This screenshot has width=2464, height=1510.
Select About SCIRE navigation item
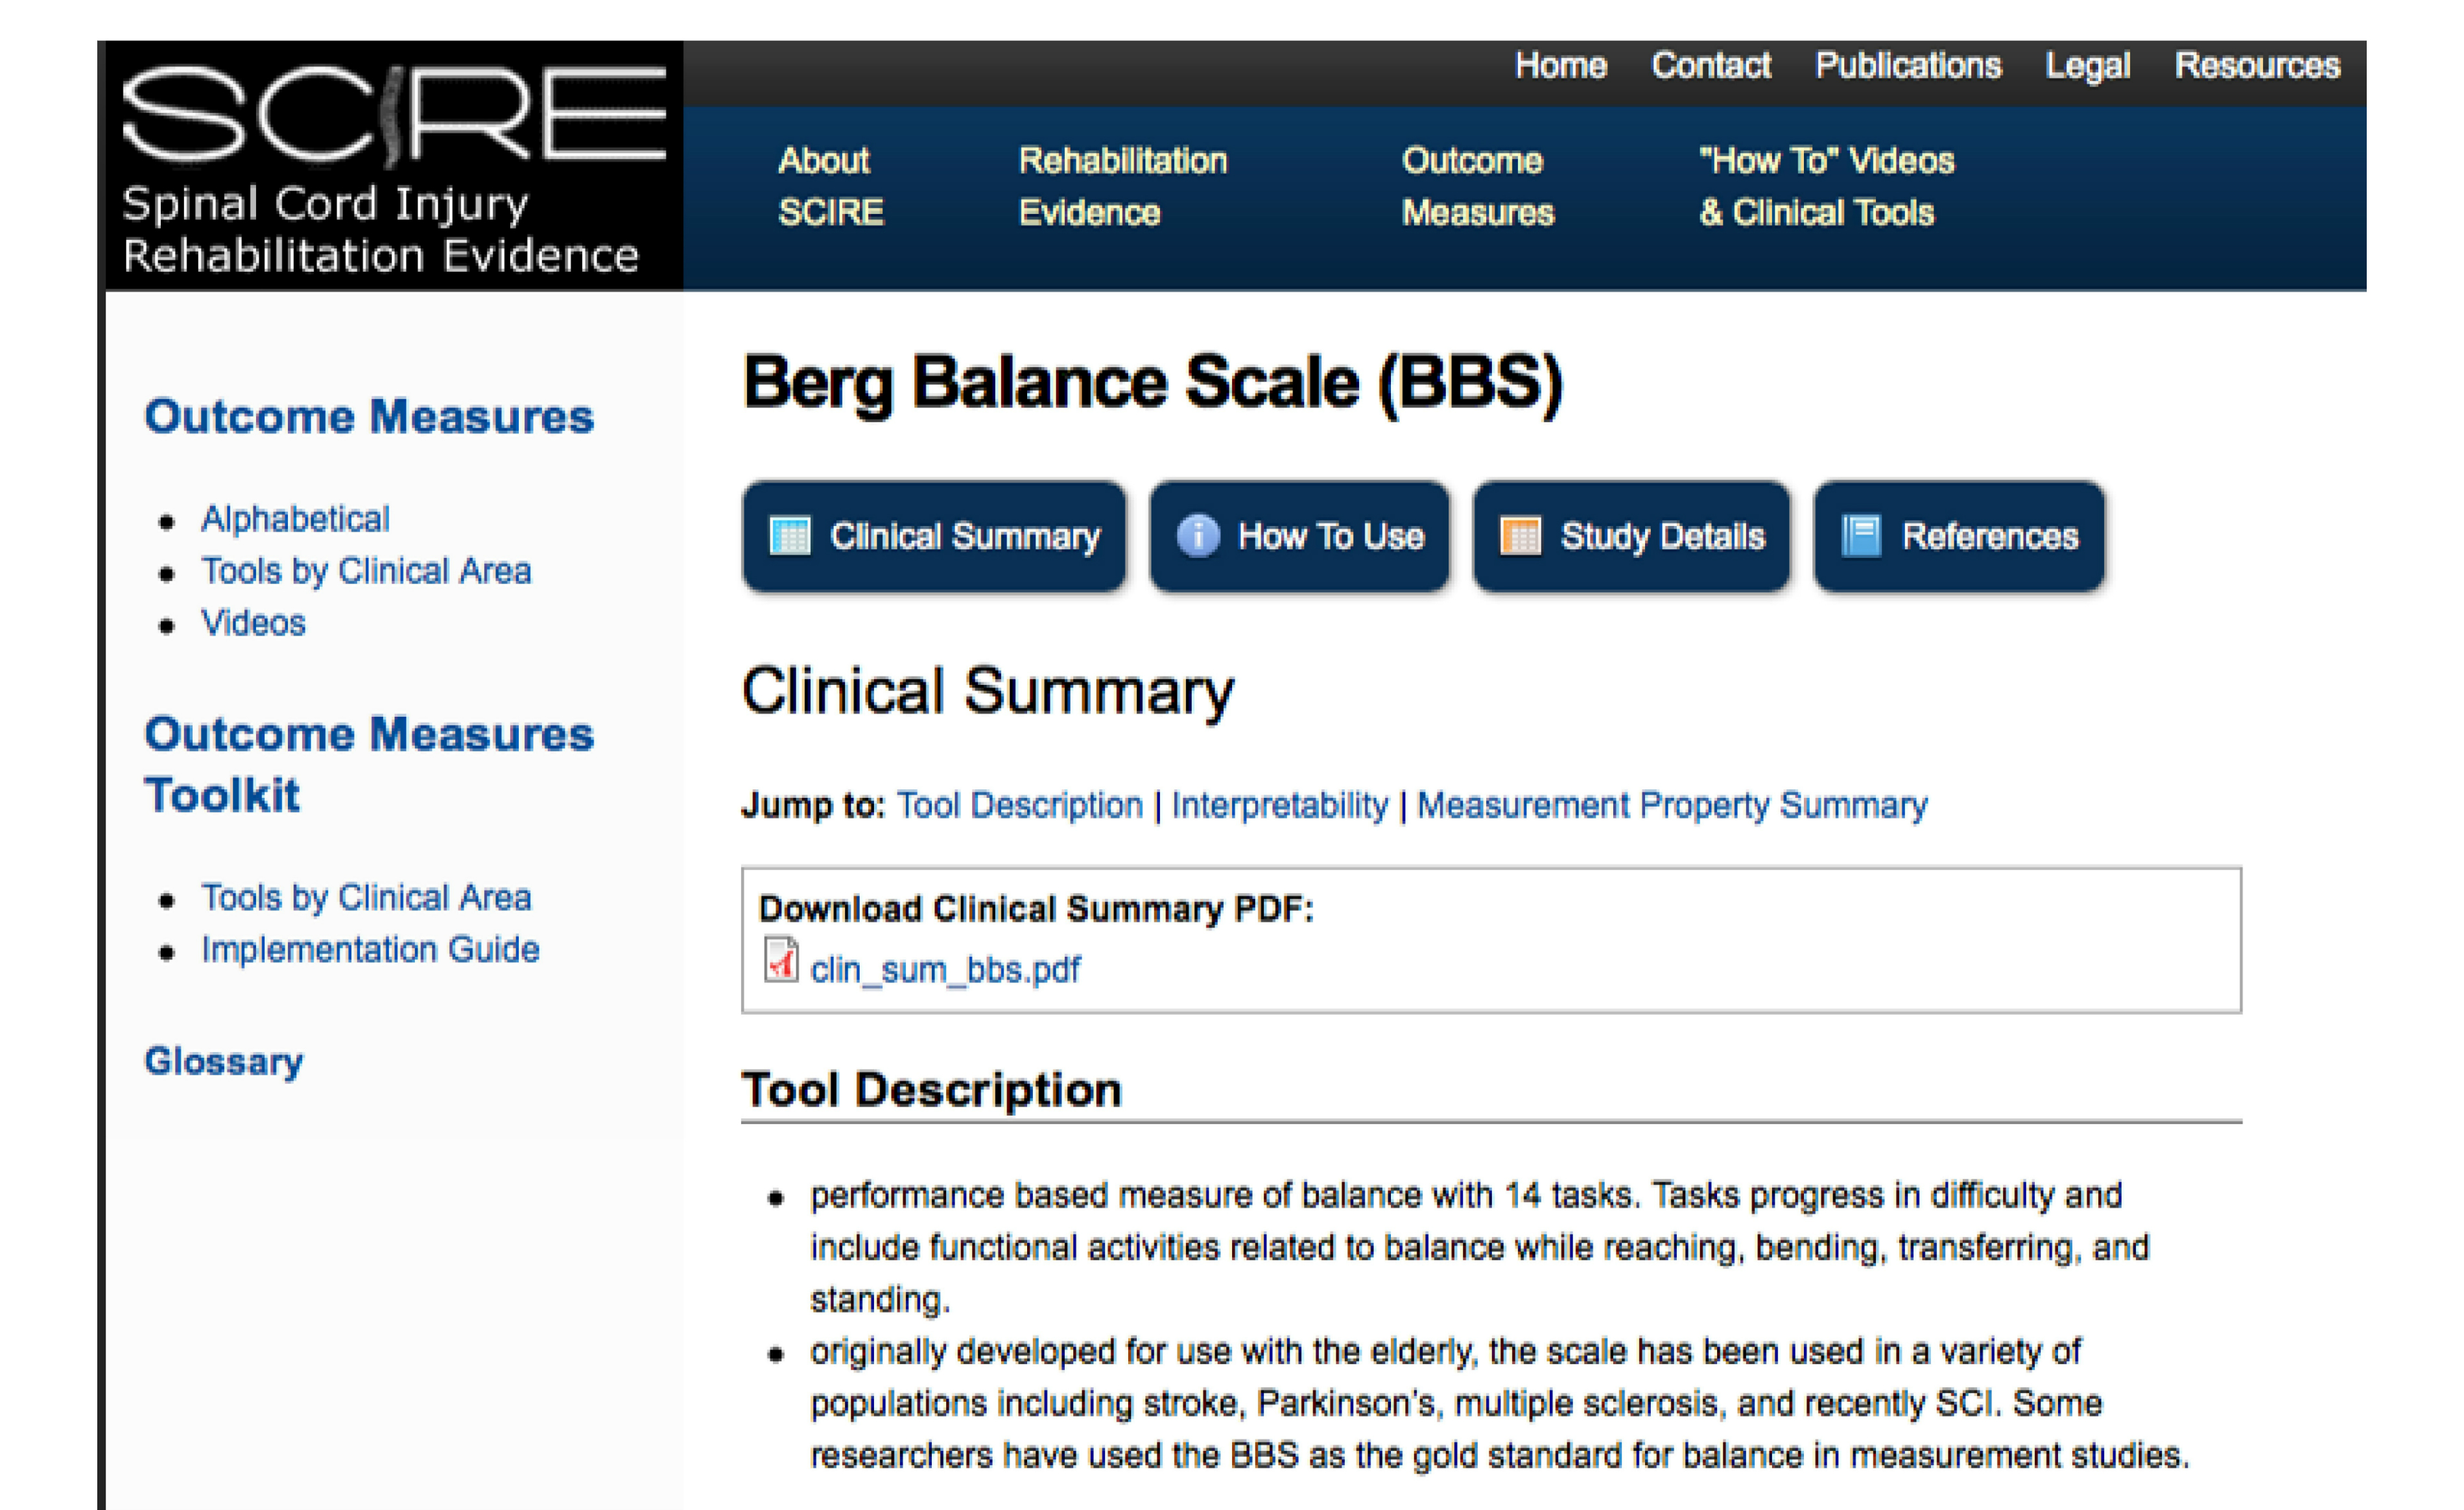coord(830,187)
